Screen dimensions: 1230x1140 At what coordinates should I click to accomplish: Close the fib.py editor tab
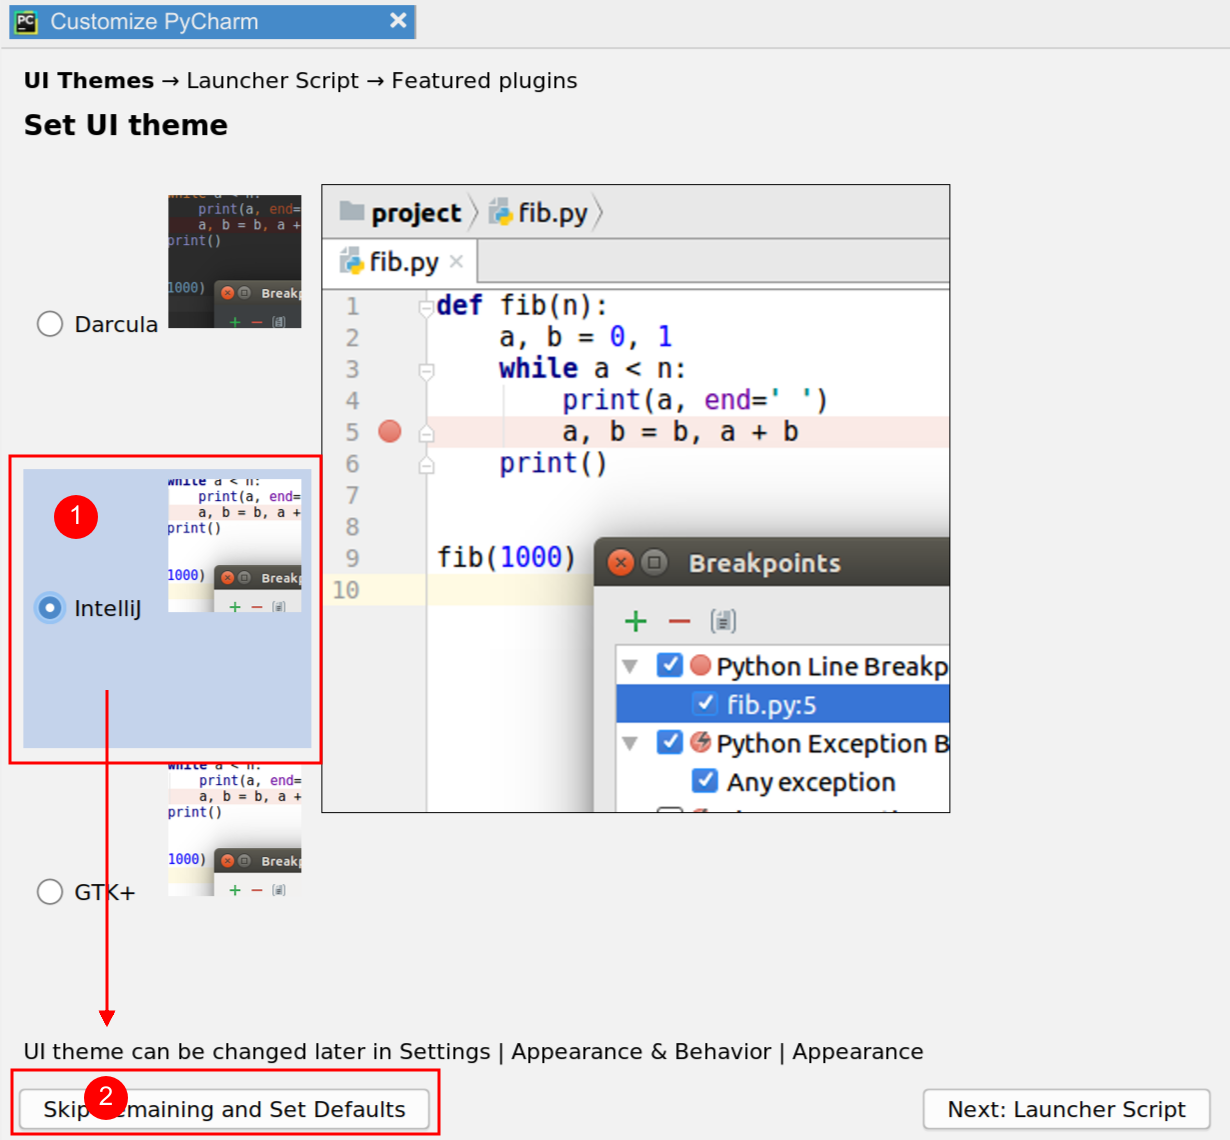point(456,261)
